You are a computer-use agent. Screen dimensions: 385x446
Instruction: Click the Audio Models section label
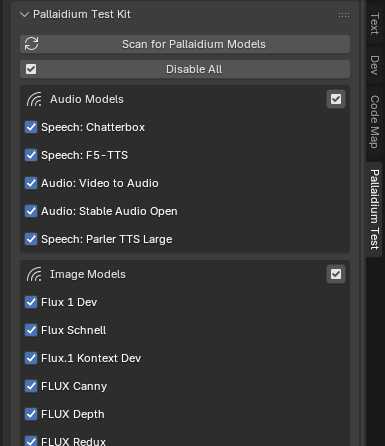click(x=87, y=99)
